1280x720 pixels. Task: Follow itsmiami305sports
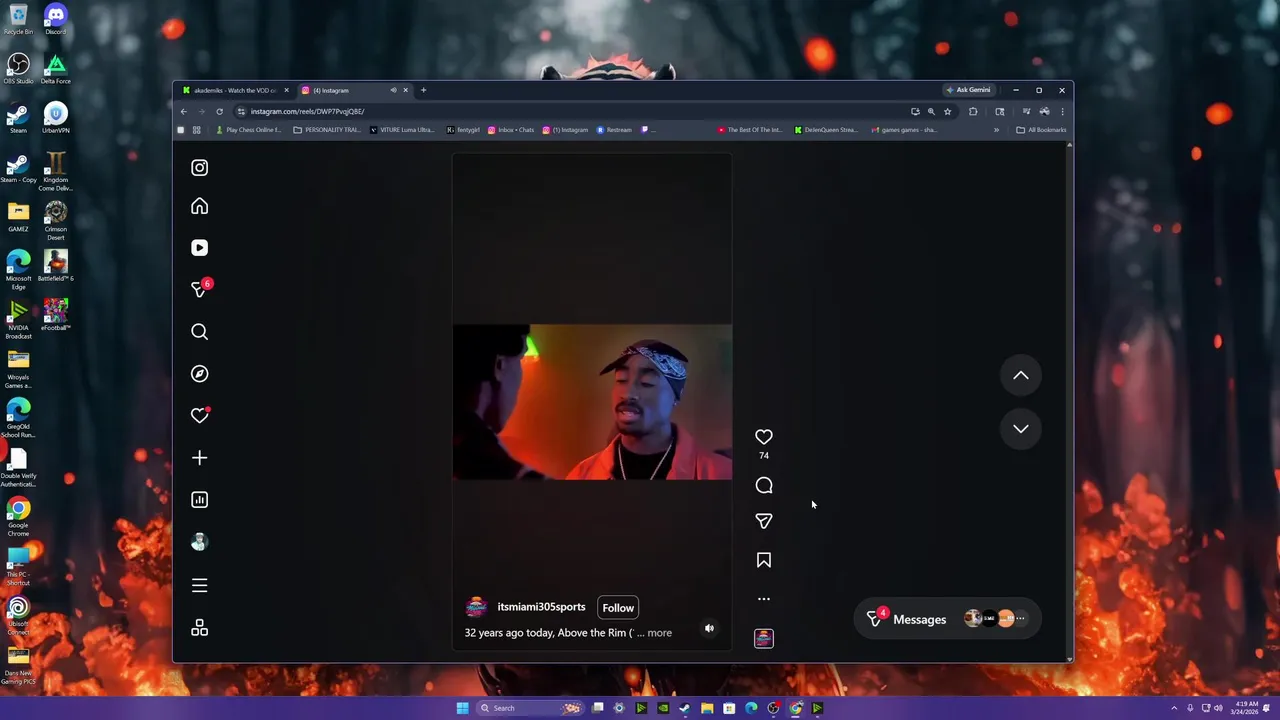point(618,608)
